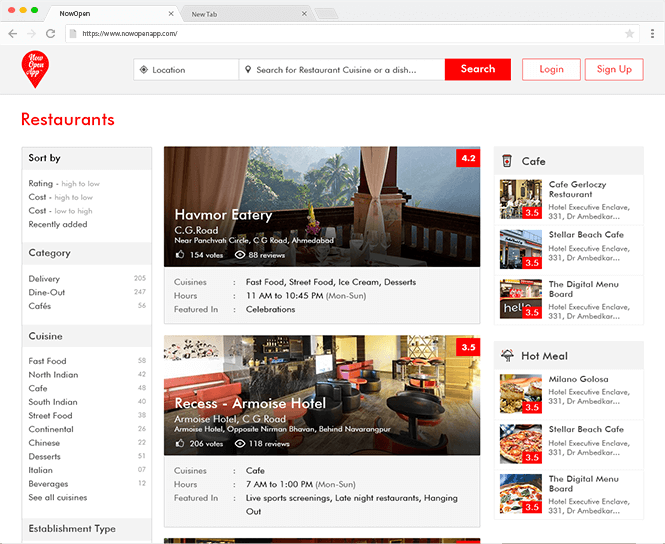Click the Login button

coord(551,69)
